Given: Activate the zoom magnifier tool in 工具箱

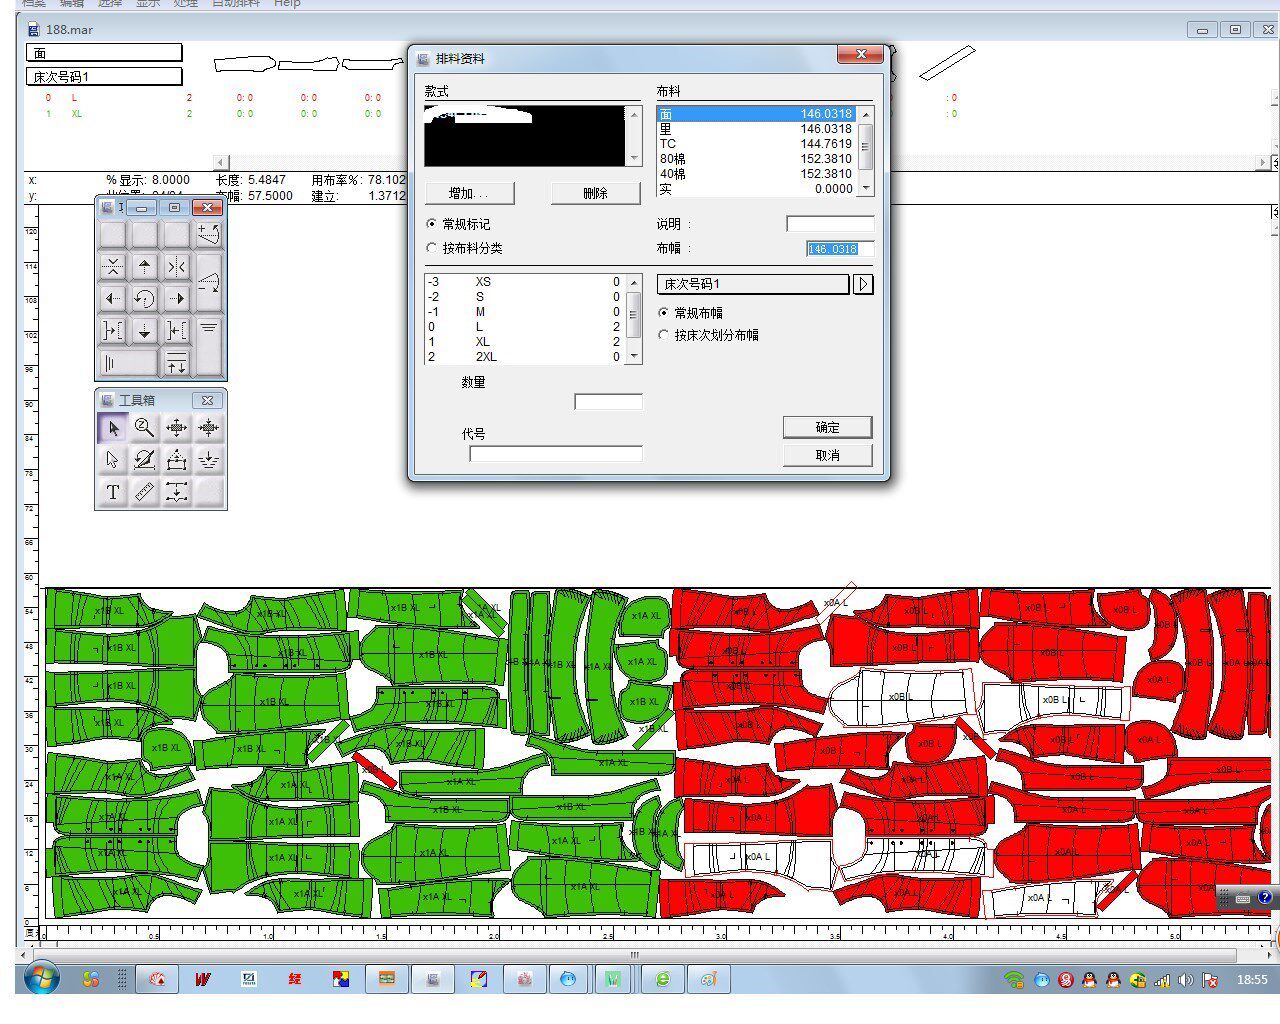Looking at the screenshot, I should 144,428.
